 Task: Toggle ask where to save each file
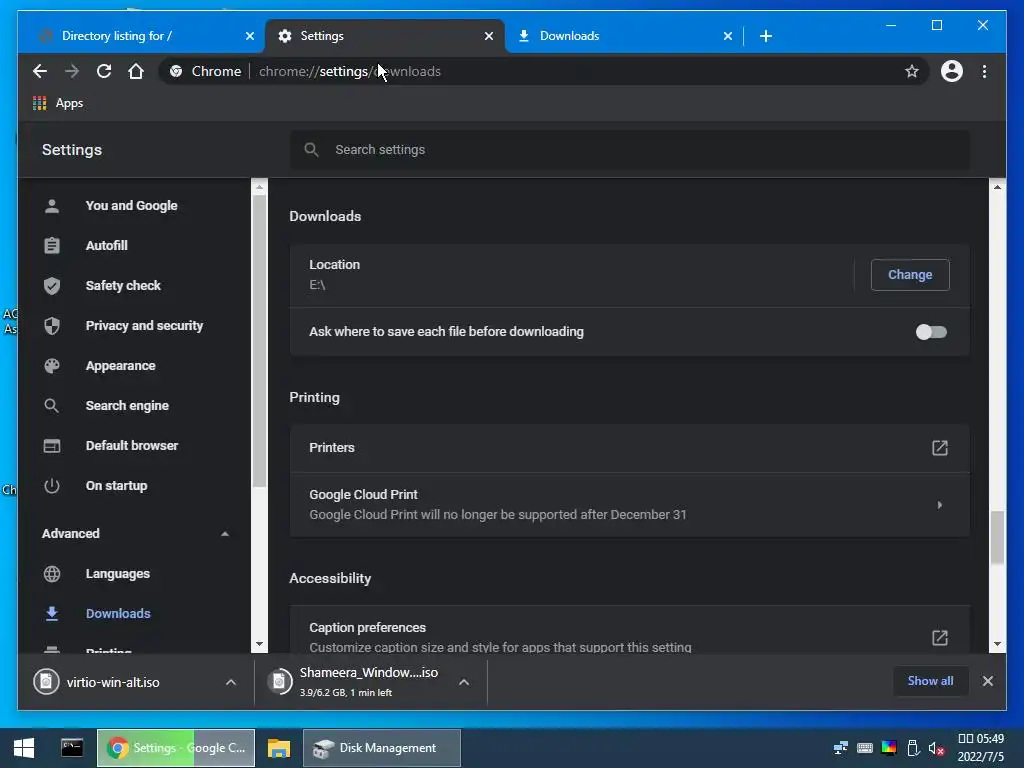pos(931,332)
